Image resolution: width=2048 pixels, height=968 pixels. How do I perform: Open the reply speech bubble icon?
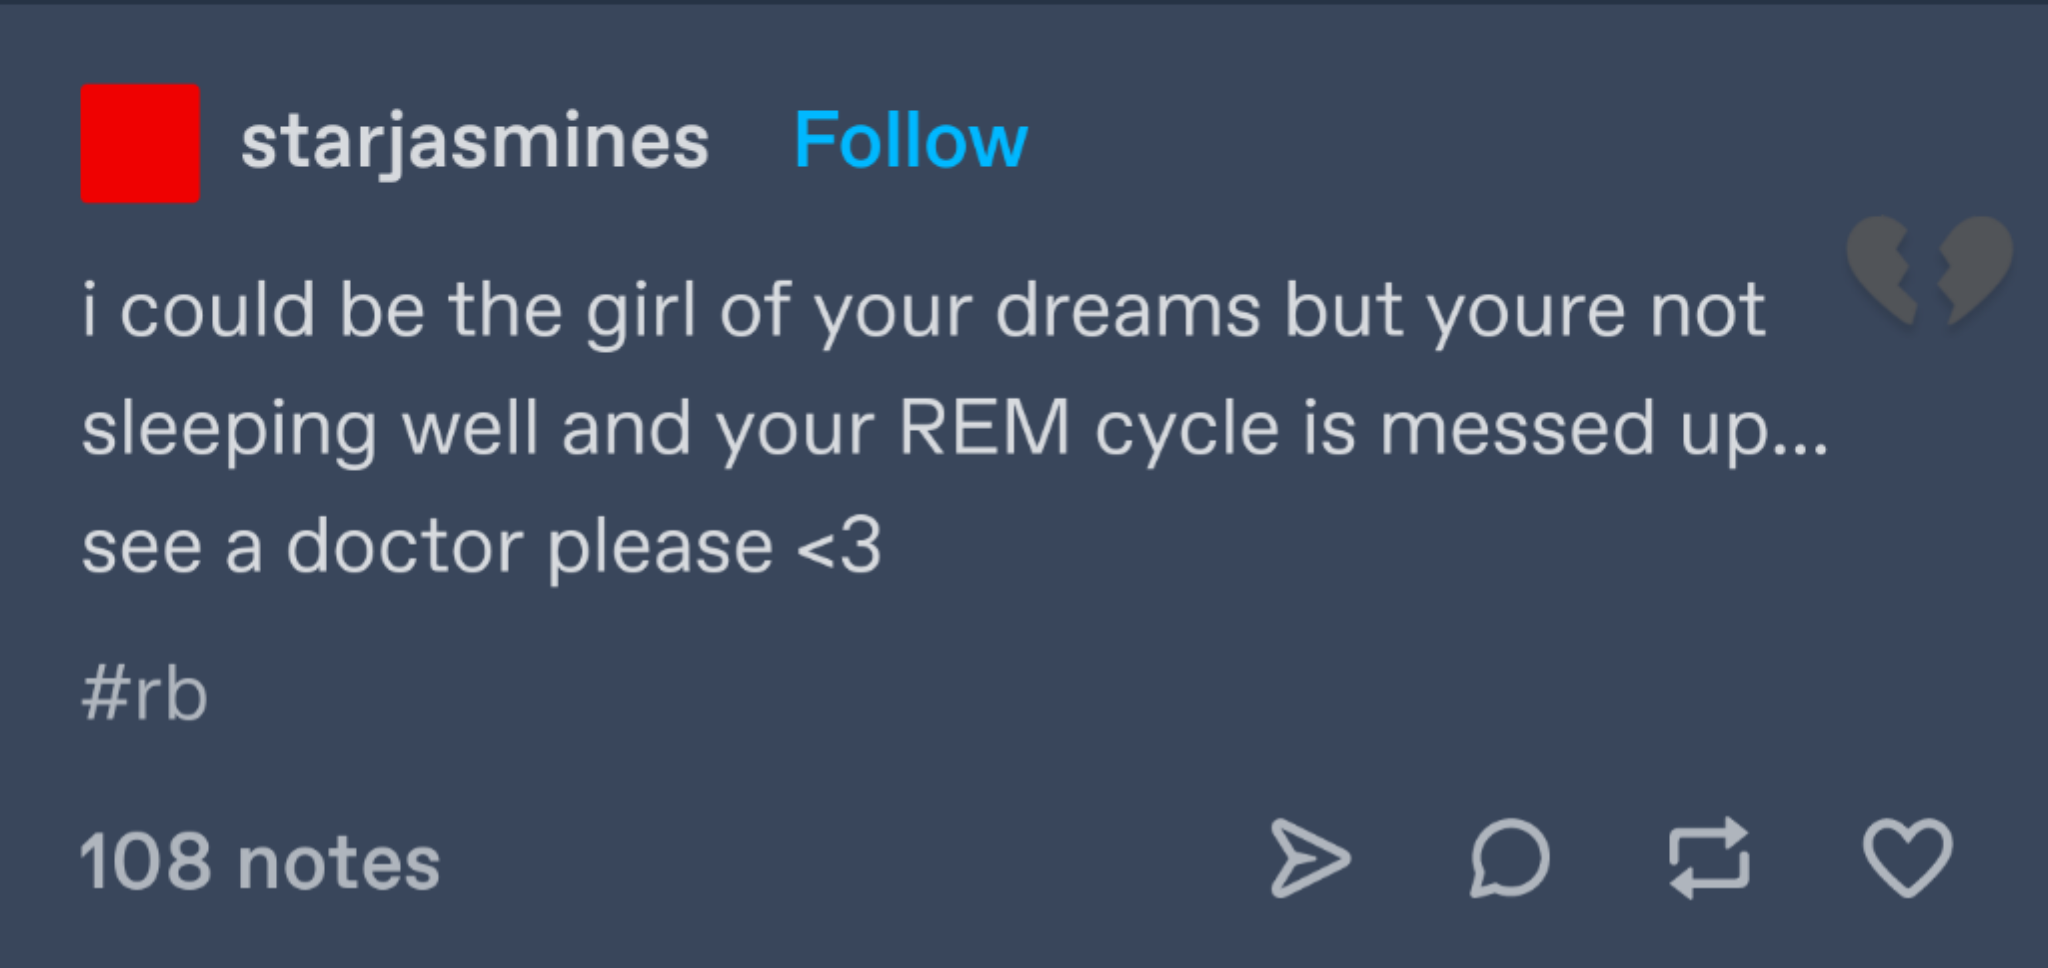[1509, 859]
